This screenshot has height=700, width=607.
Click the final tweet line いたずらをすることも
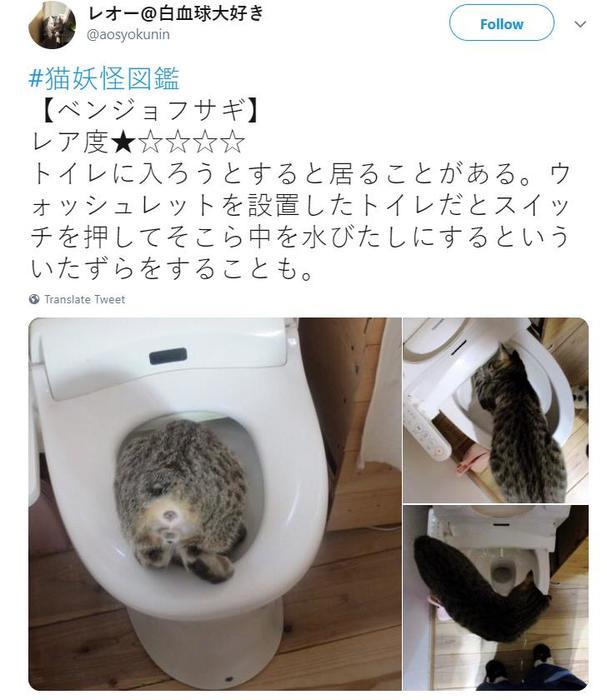[x=172, y=269]
